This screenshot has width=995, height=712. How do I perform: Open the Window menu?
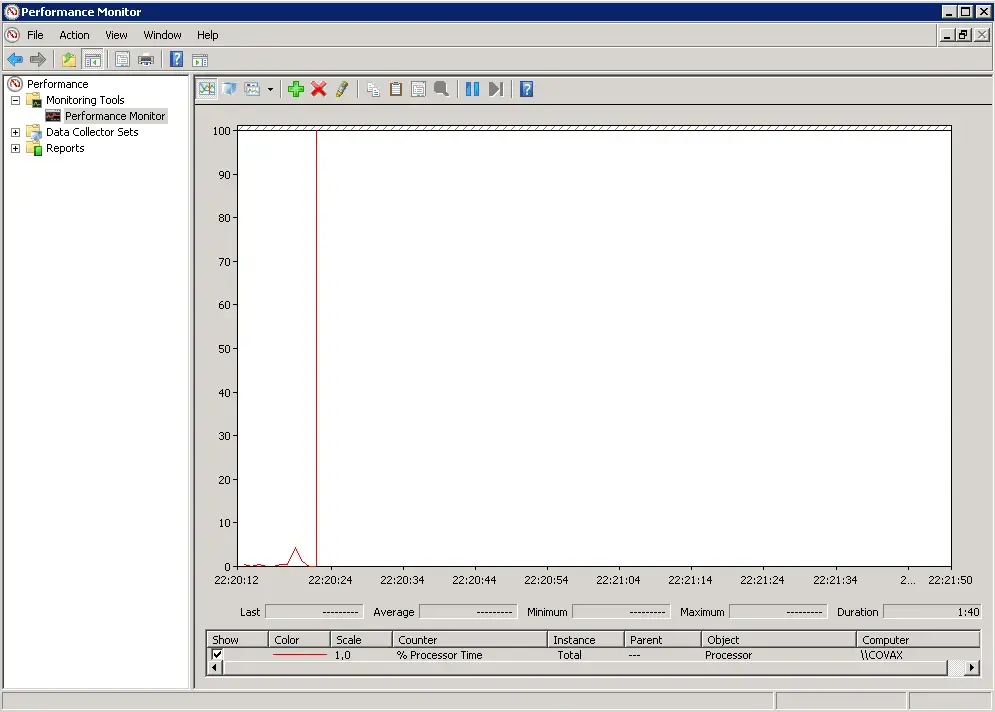click(x=162, y=35)
